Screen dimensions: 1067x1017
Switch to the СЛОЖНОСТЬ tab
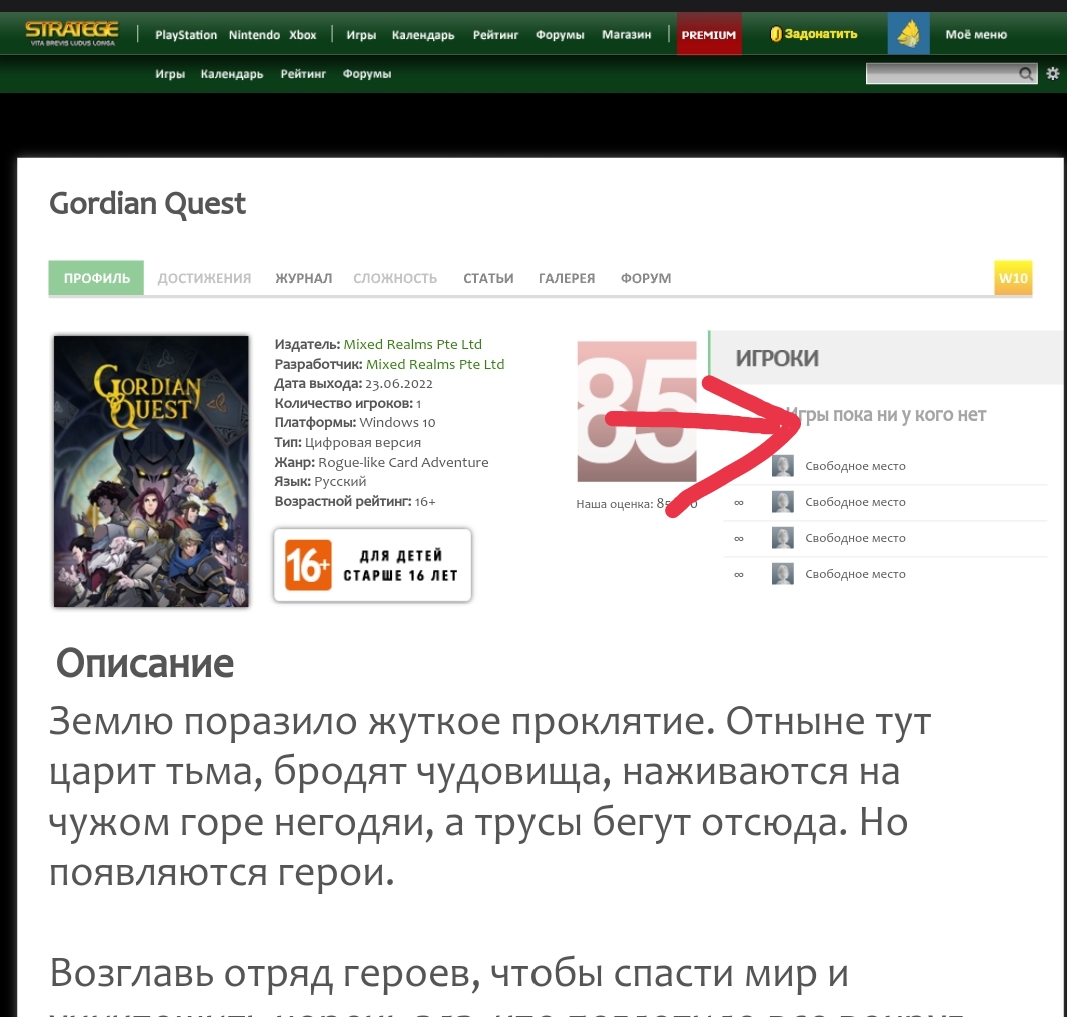395,278
